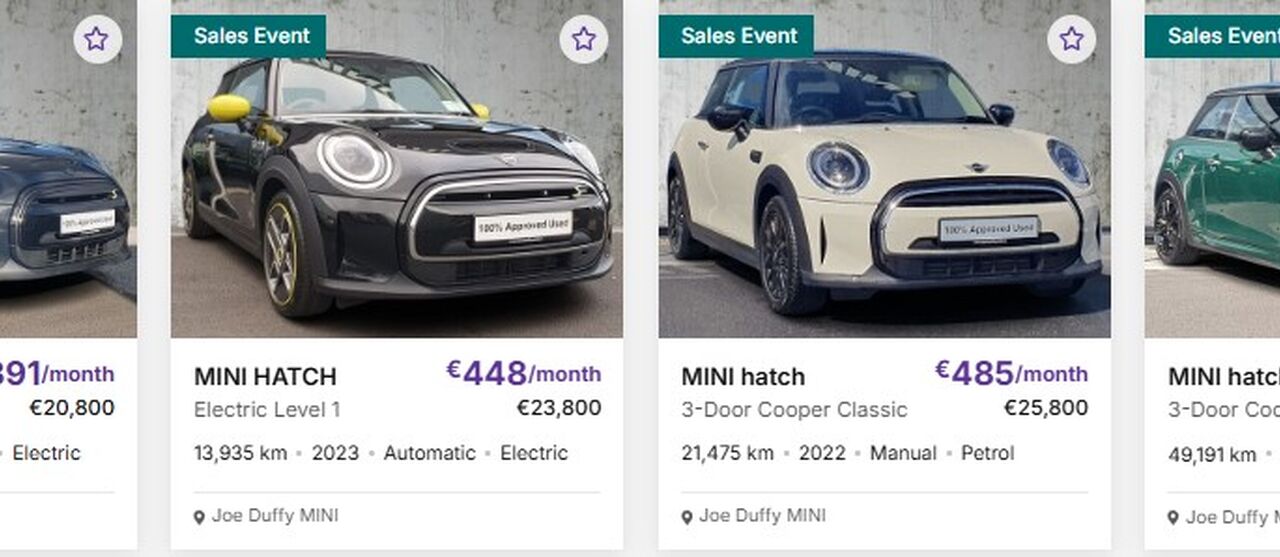Click location pin beside Joe Duffy MINI on electric card

[x=199, y=517]
